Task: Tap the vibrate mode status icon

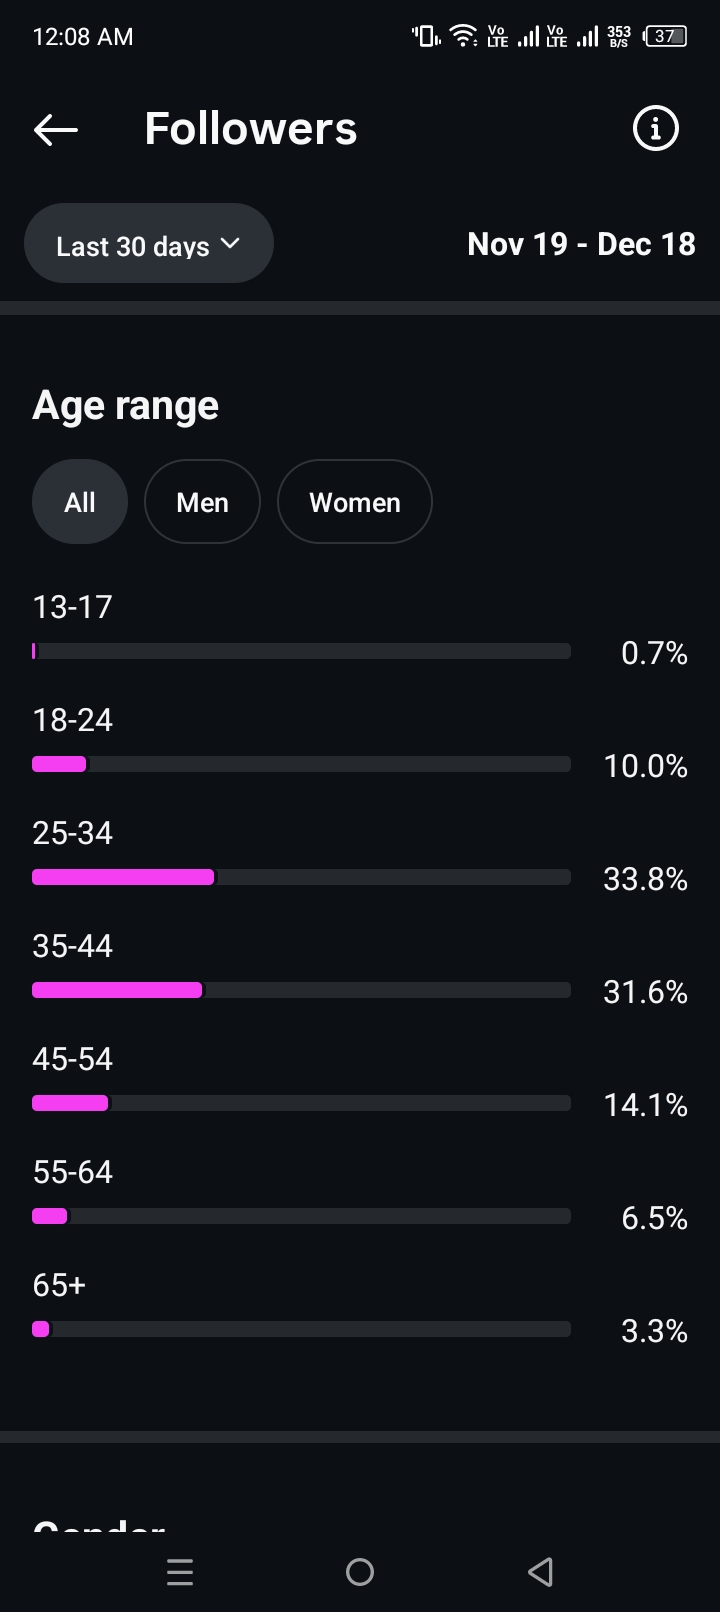Action: pyautogui.click(x=426, y=37)
